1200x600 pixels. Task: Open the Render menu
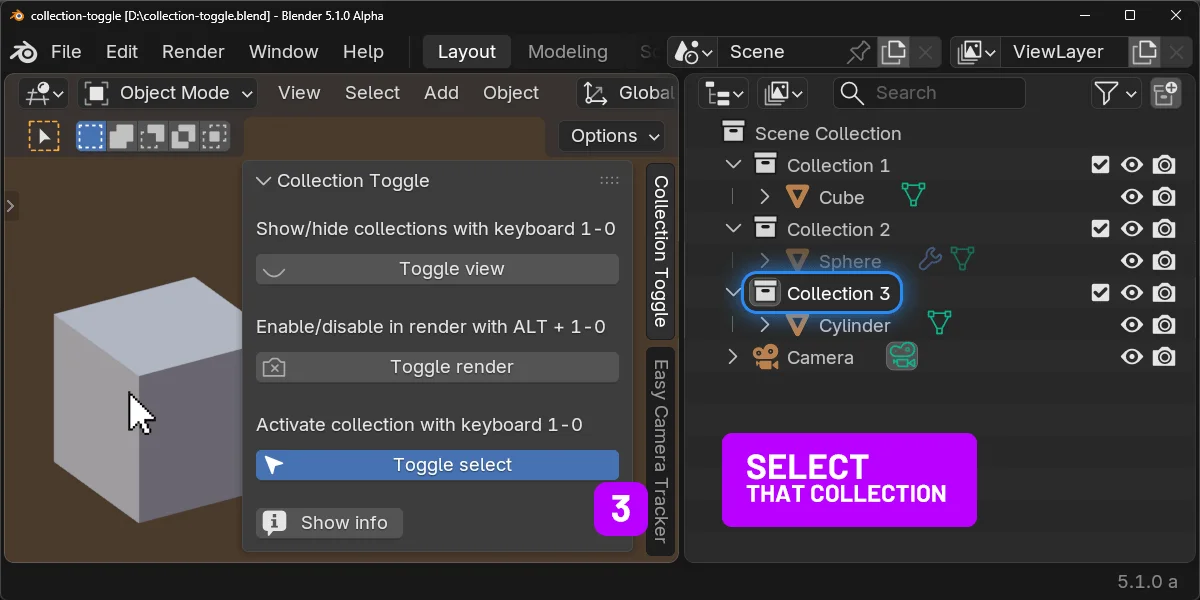tap(193, 51)
